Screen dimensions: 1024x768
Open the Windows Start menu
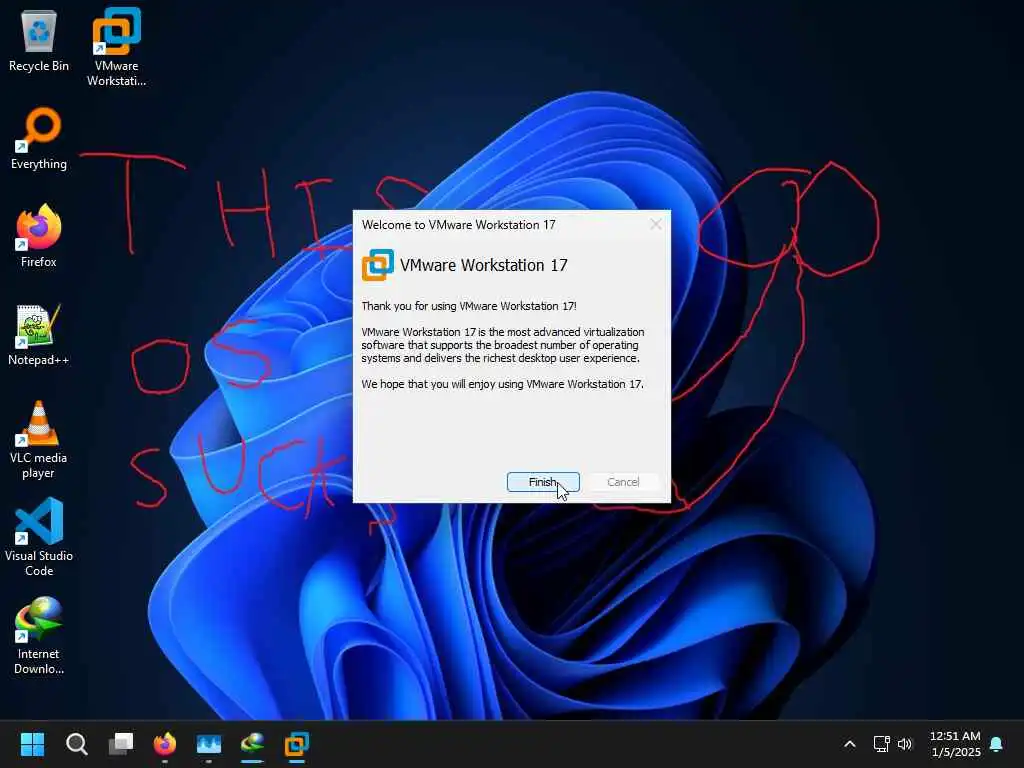click(x=32, y=744)
